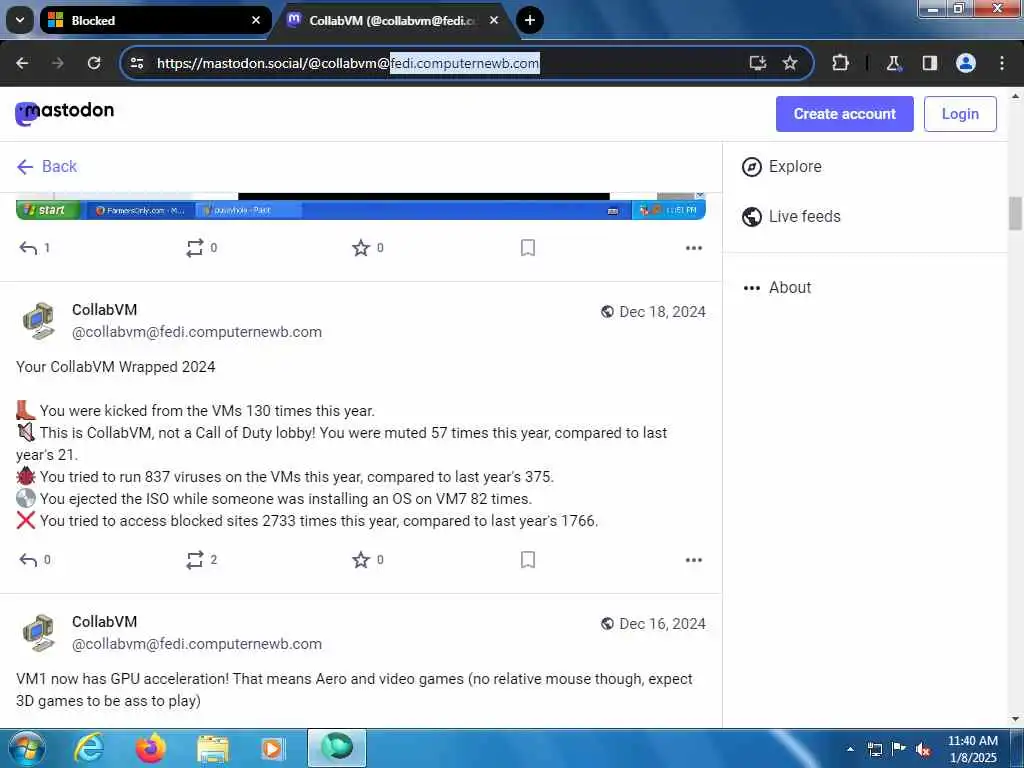This screenshot has height=768, width=1024.
Task: Open Windows Media Player from taskbar
Action: coord(272,748)
